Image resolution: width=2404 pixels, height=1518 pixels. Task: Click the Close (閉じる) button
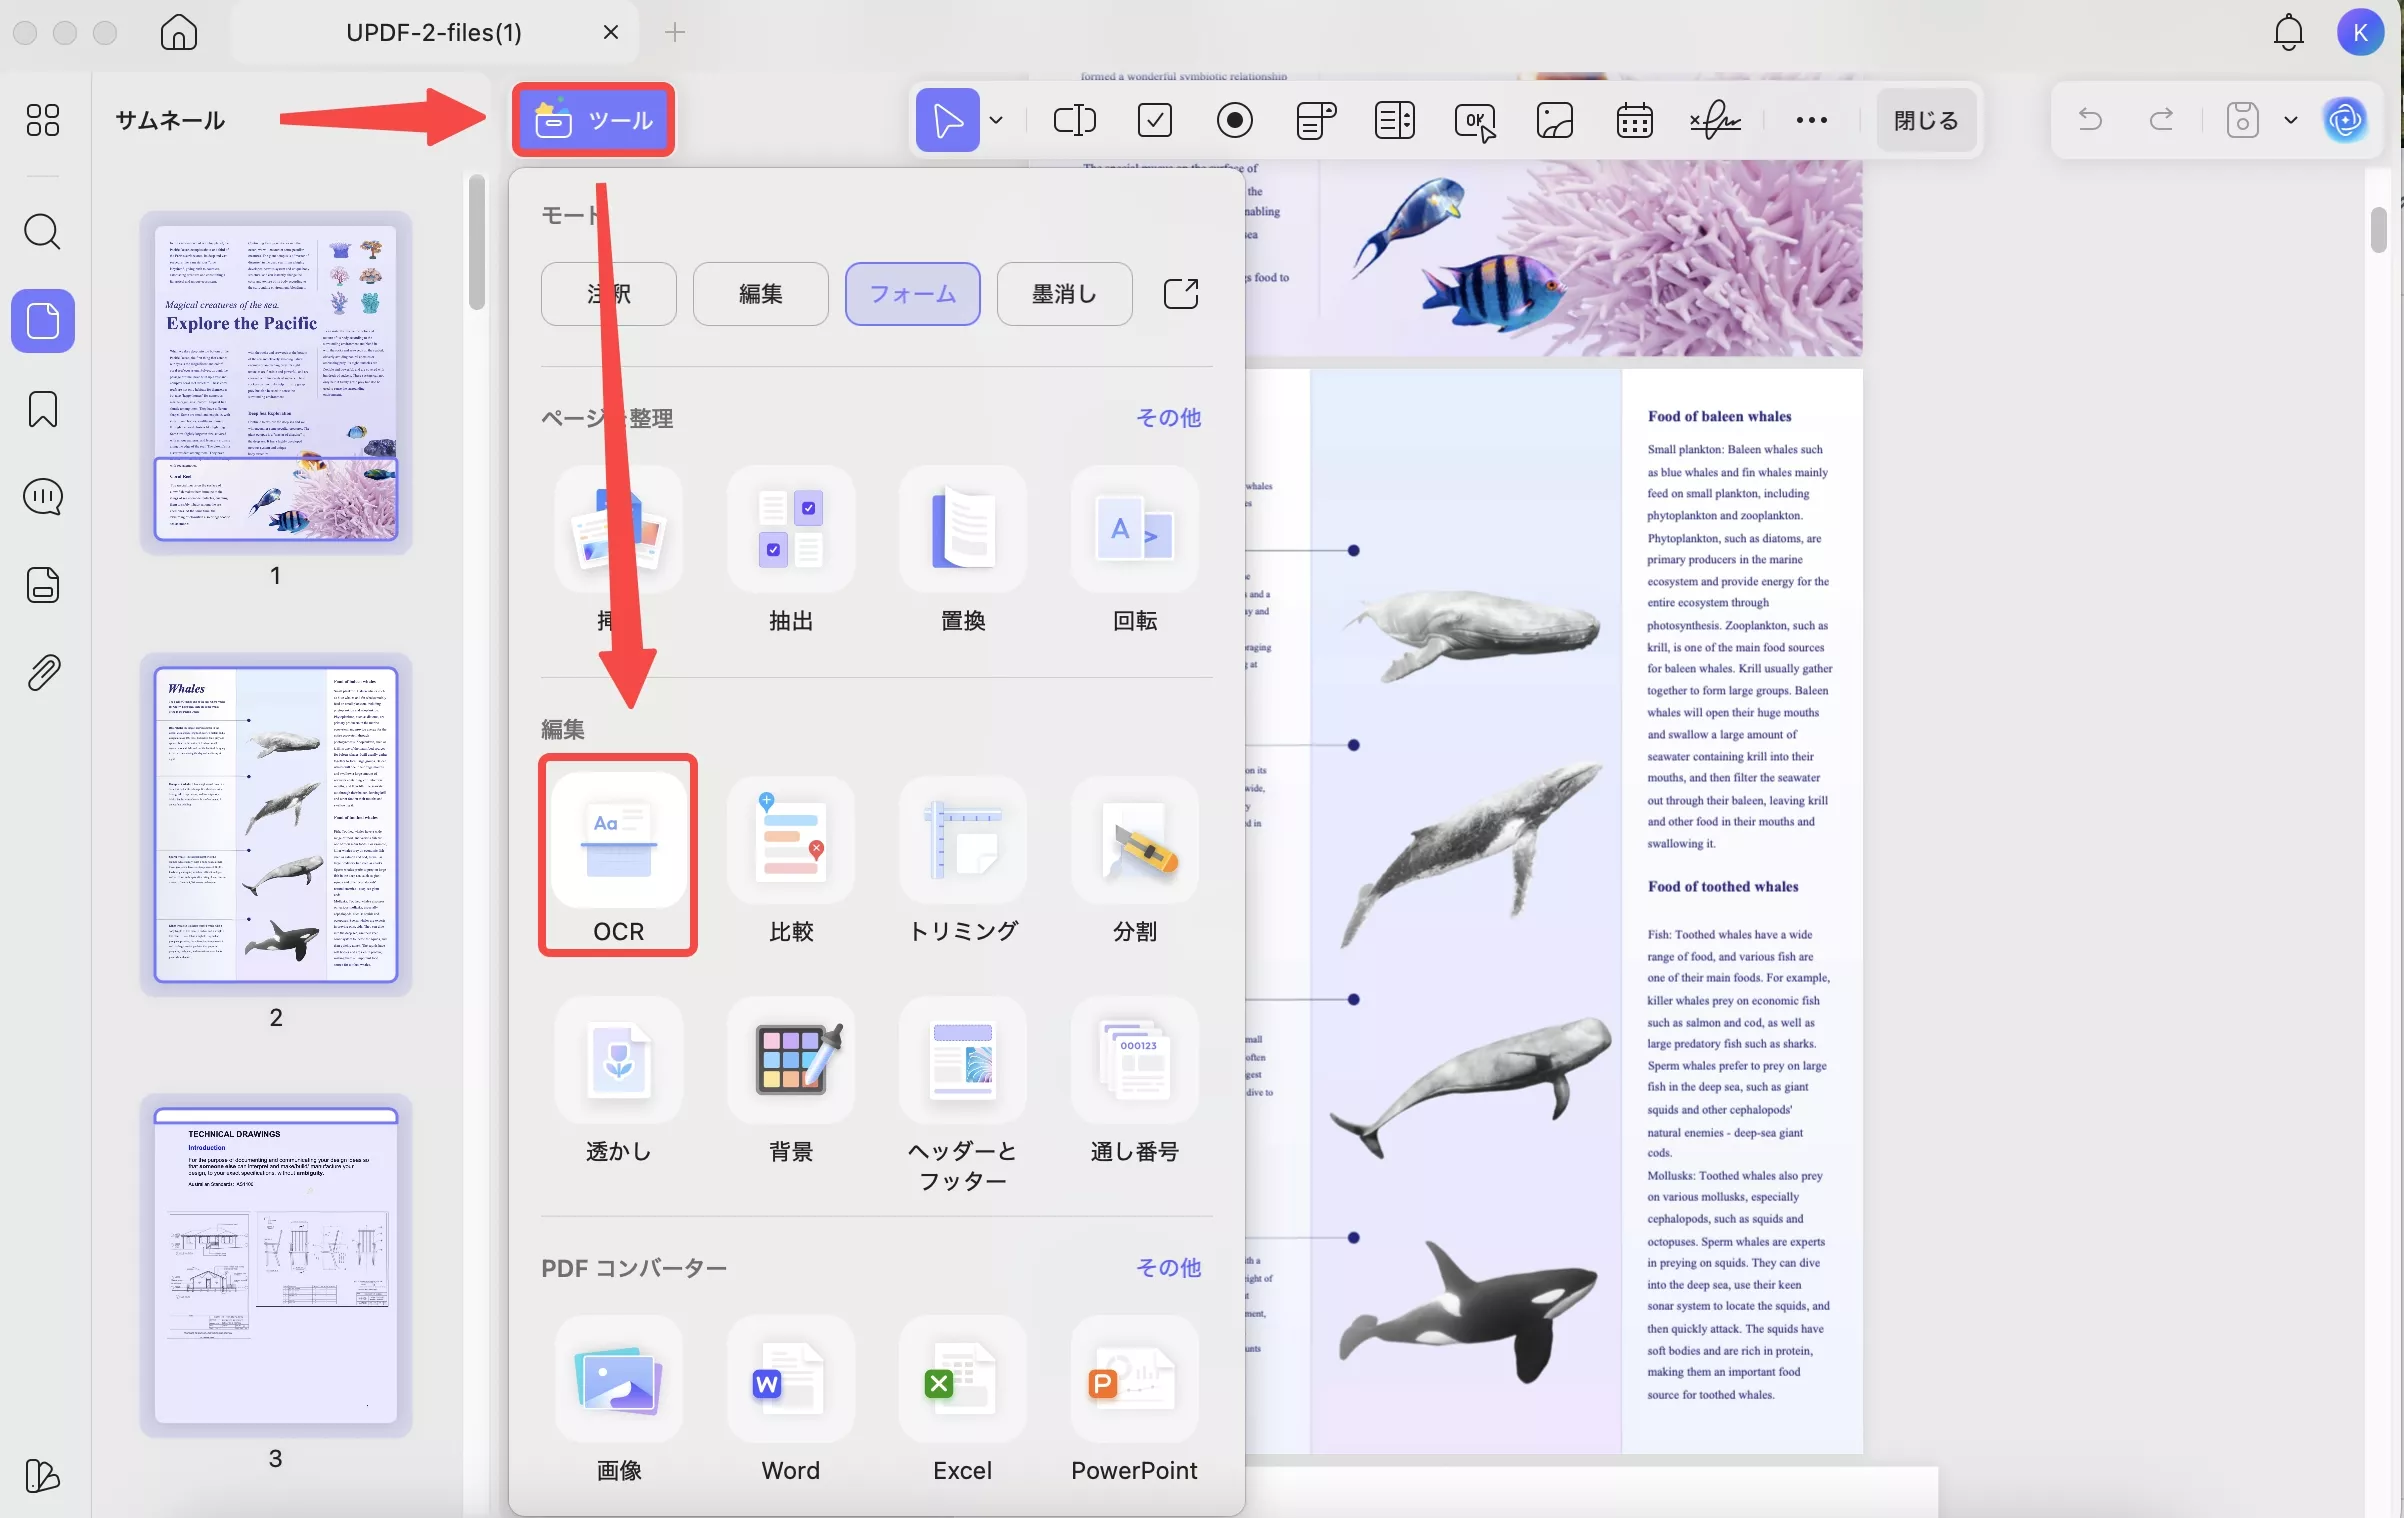1925,120
